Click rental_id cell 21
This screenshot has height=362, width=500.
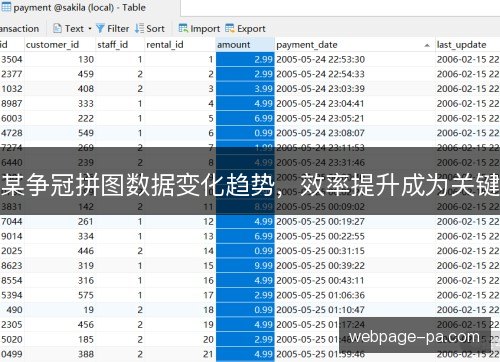pos(180,354)
